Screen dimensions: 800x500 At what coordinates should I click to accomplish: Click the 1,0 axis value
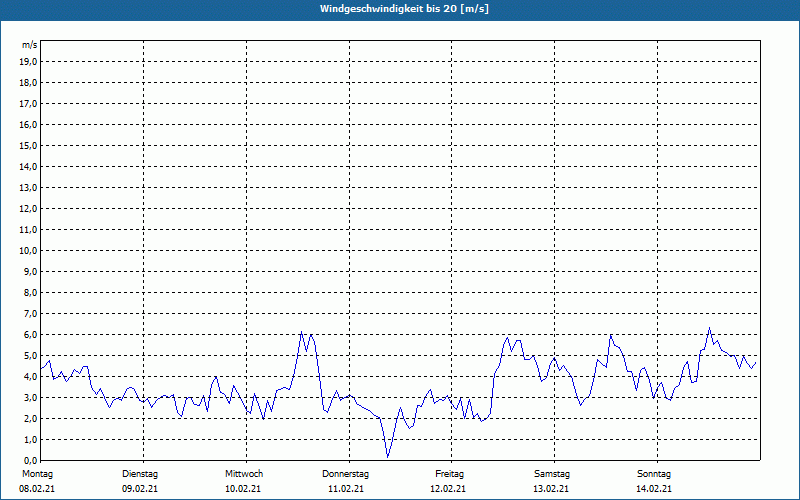pyautogui.click(x=30, y=439)
